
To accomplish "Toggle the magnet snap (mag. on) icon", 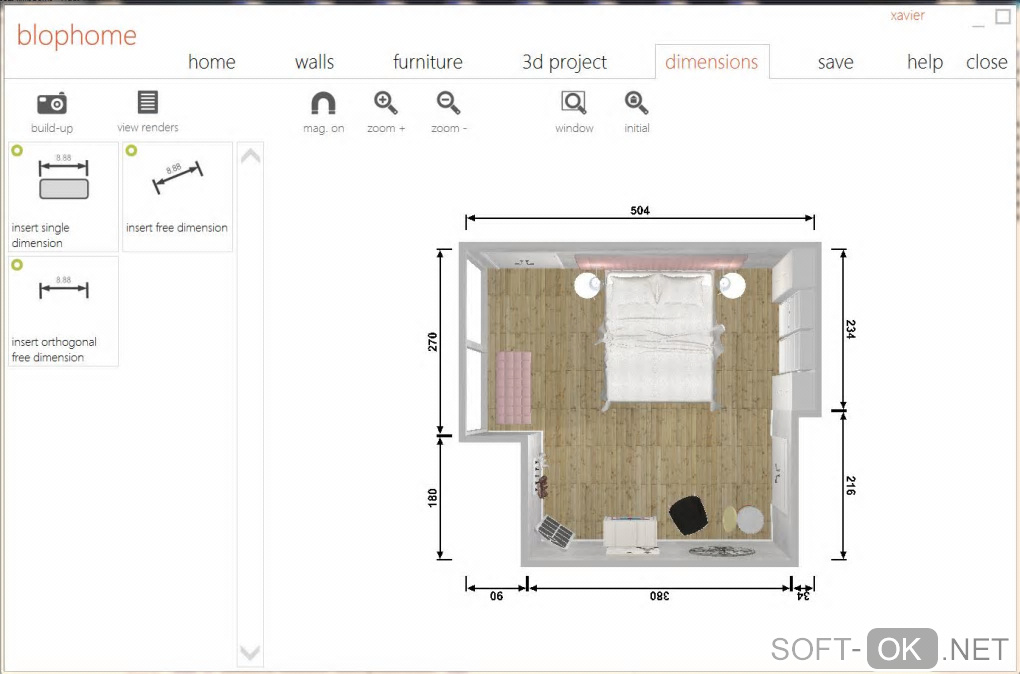I will click(323, 103).
